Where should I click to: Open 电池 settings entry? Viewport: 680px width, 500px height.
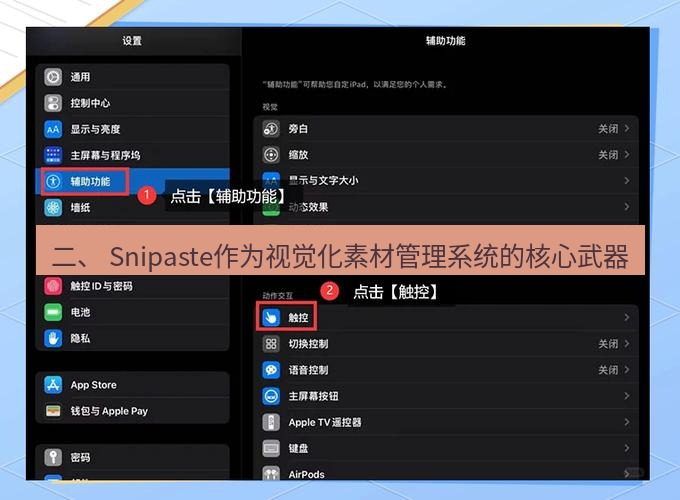pyautogui.click(x=133, y=312)
